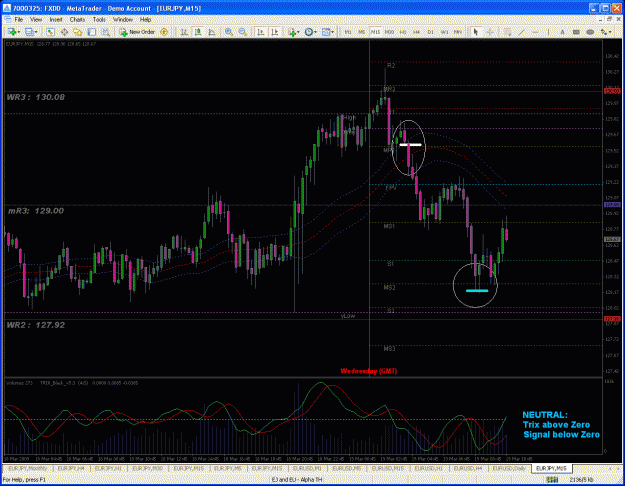This screenshot has width=625, height=486.
Task: Open the Tools menu
Action: pyautogui.click(x=99, y=19)
